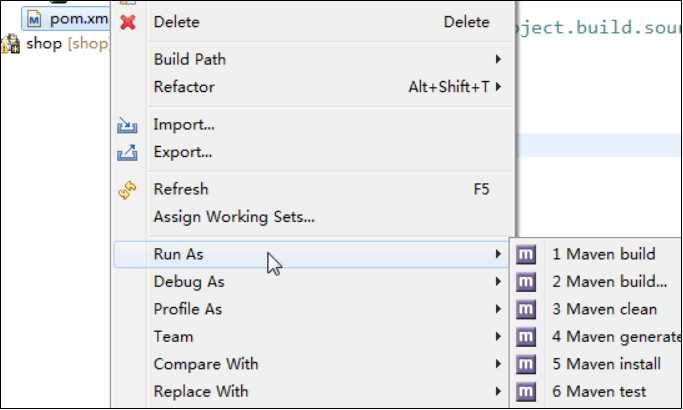Expand the Debug As submenu arrow
Image resolution: width=683 pixels, height=410 pixels.
[498, 281]
